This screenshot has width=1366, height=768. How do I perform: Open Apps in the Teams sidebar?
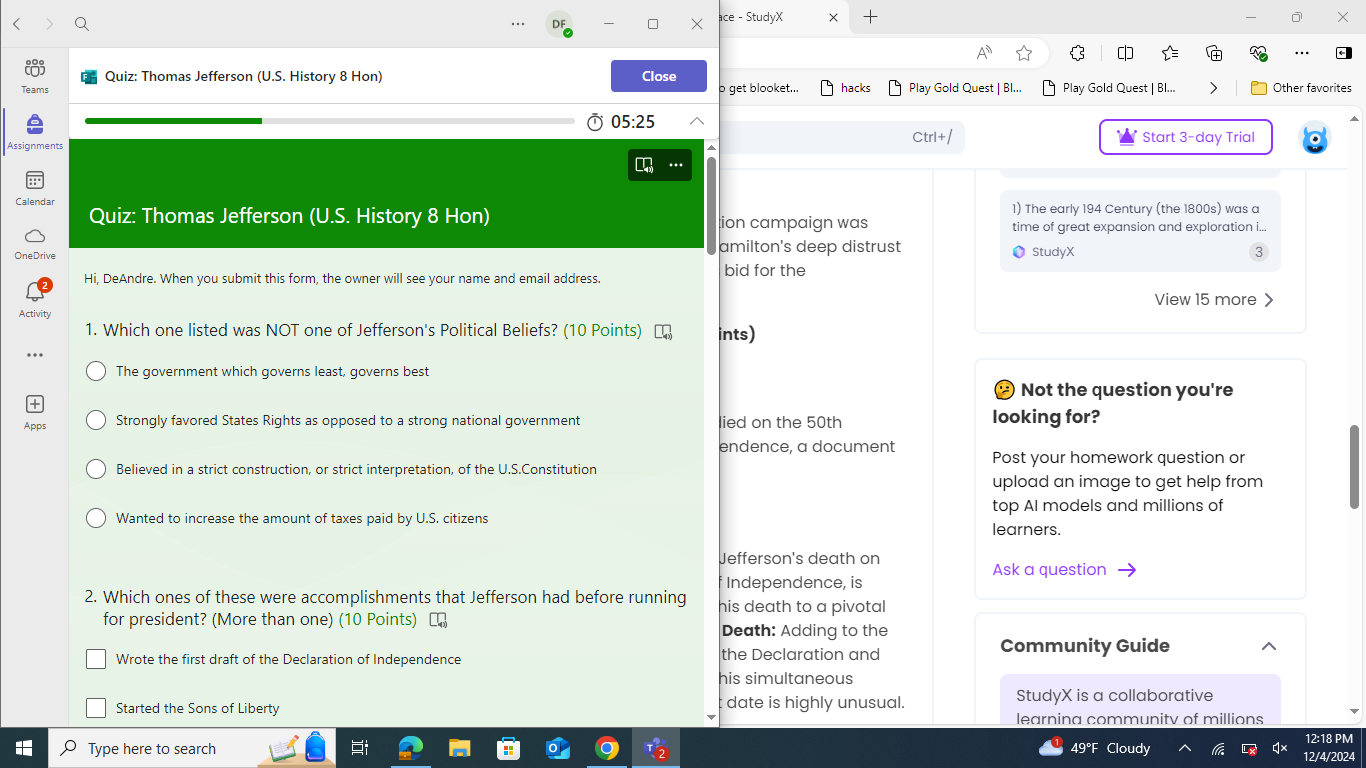(x=35, y=411)
